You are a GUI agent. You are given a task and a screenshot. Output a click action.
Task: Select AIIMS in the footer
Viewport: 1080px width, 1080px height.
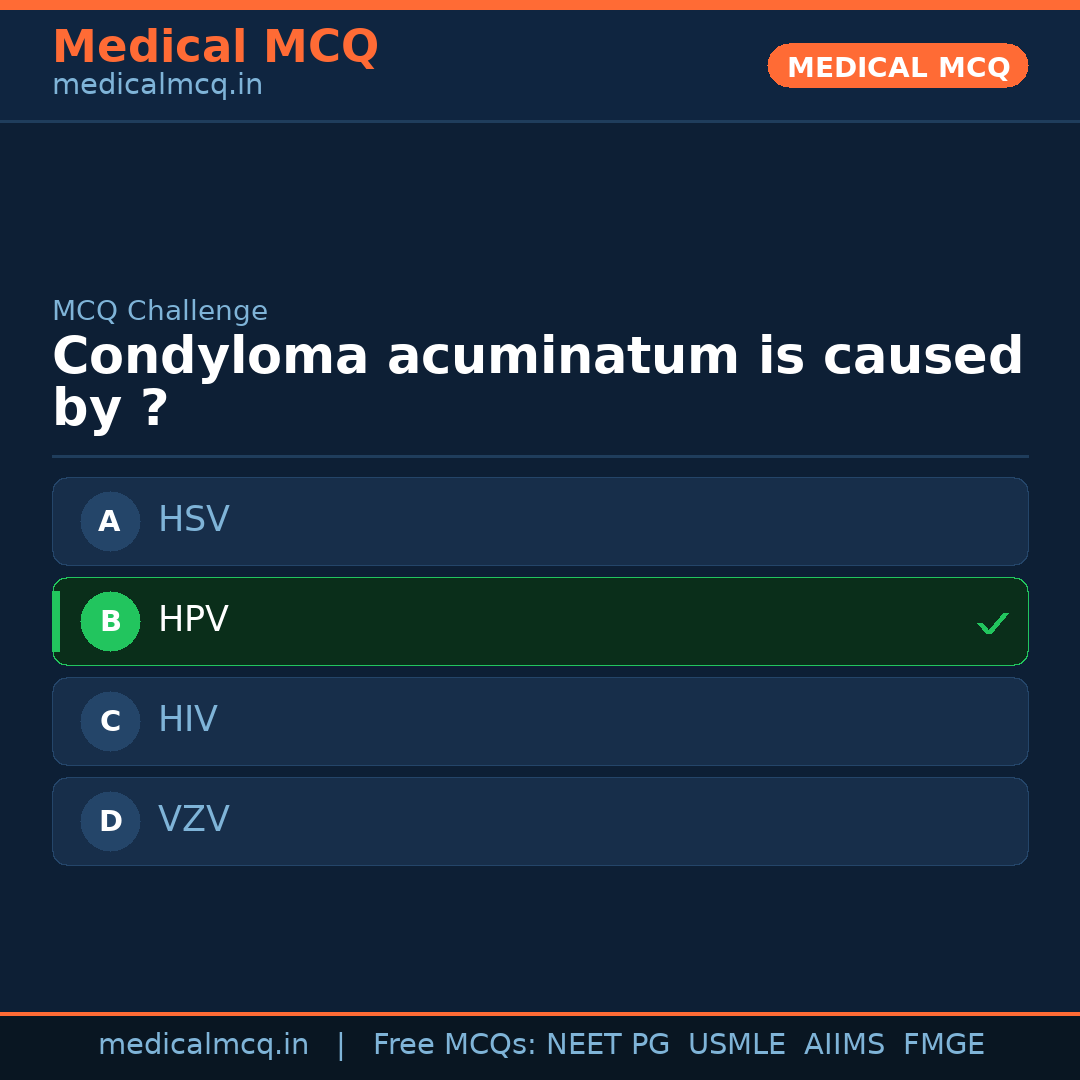[844, 1045]
